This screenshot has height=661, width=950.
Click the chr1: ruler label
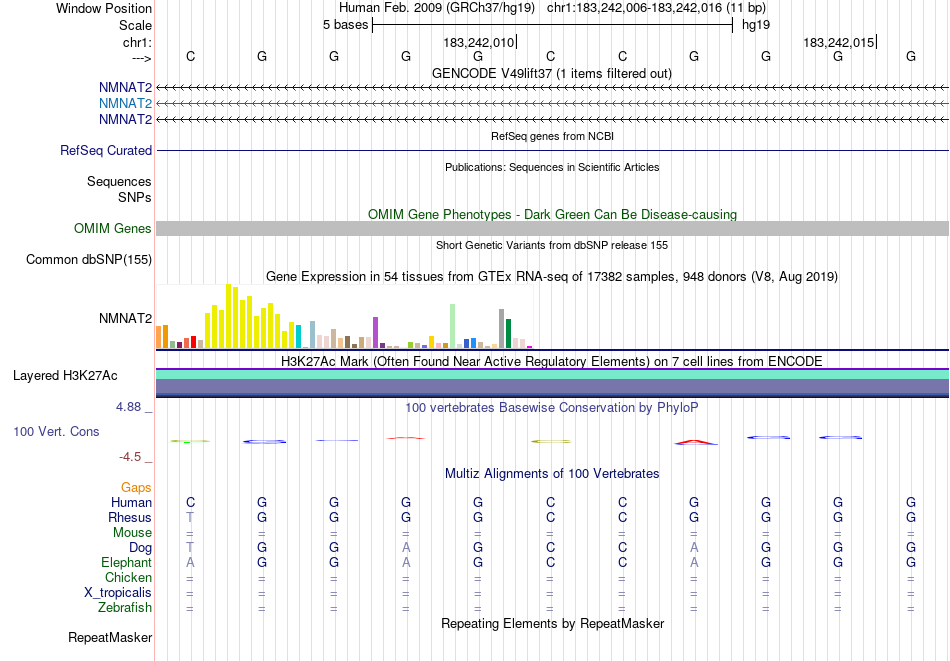(x=137, y=42)
